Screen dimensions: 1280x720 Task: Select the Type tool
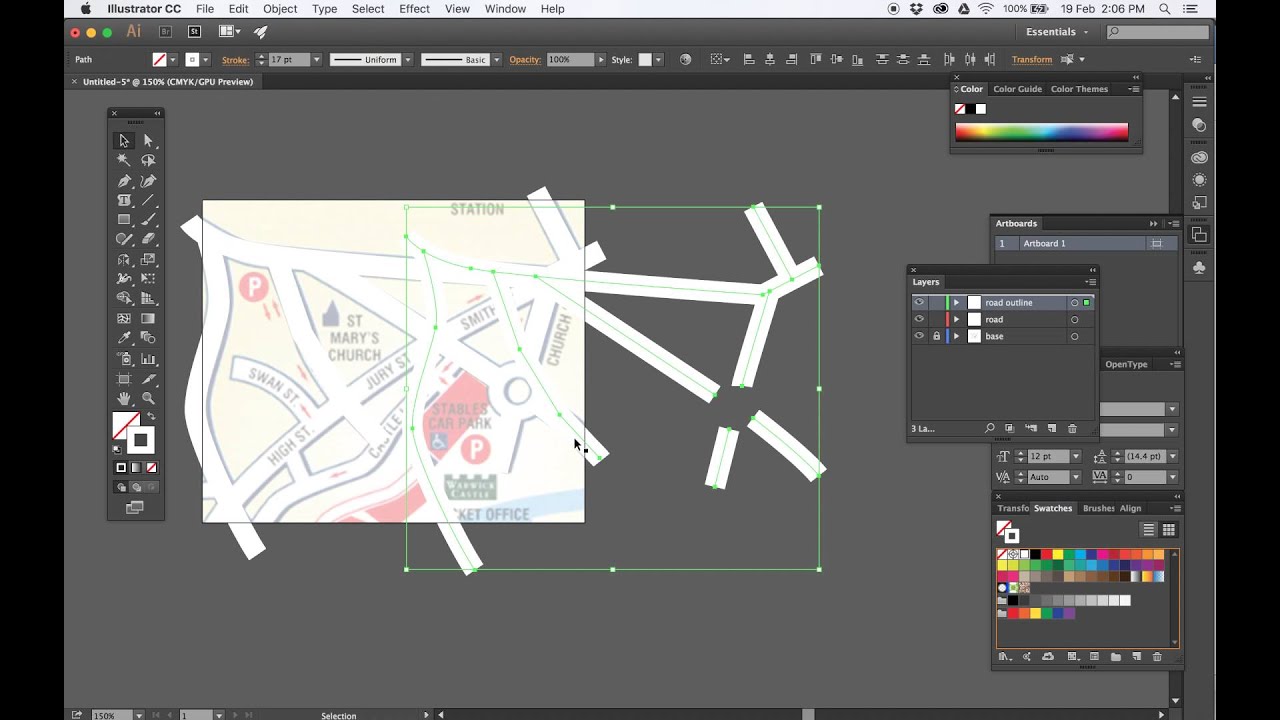[x=124, y=200]
